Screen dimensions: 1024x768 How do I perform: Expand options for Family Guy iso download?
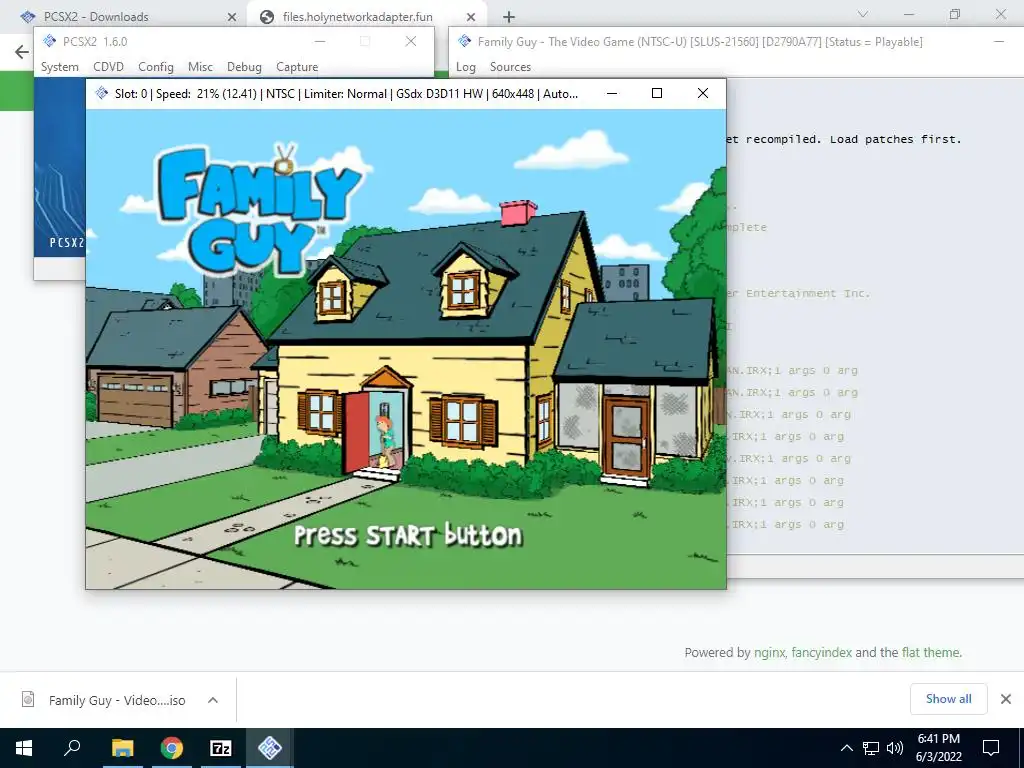(x=213, y=700)
